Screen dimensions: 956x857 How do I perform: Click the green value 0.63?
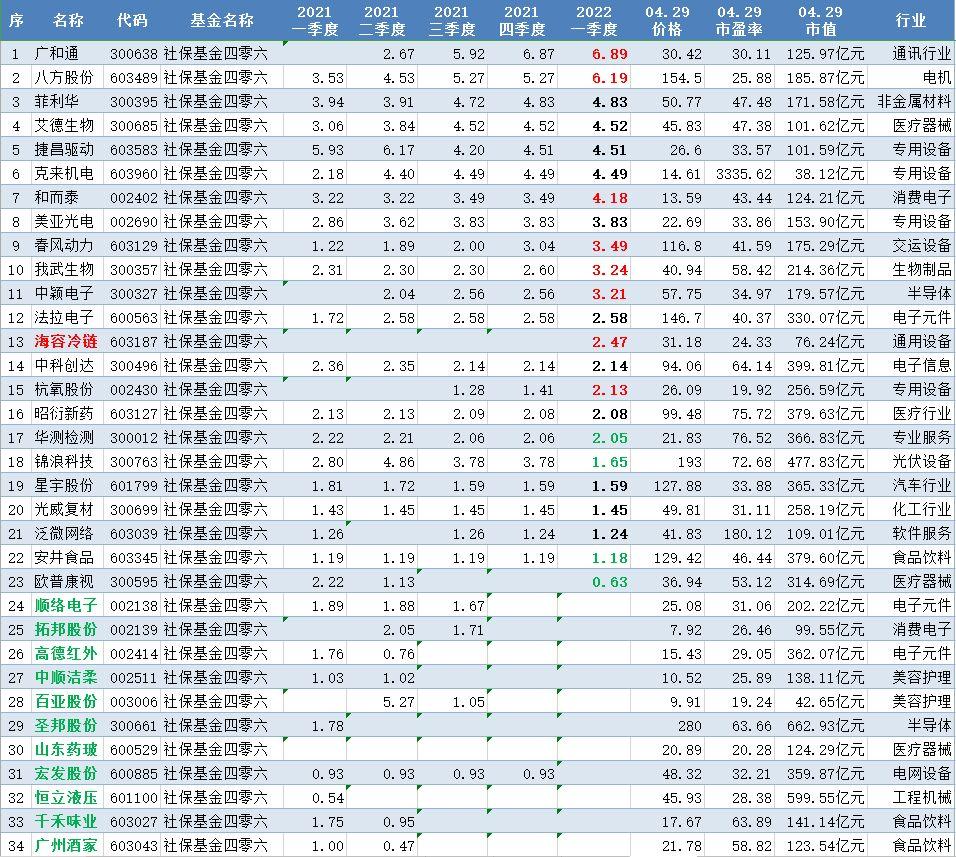tap(610, 582)
